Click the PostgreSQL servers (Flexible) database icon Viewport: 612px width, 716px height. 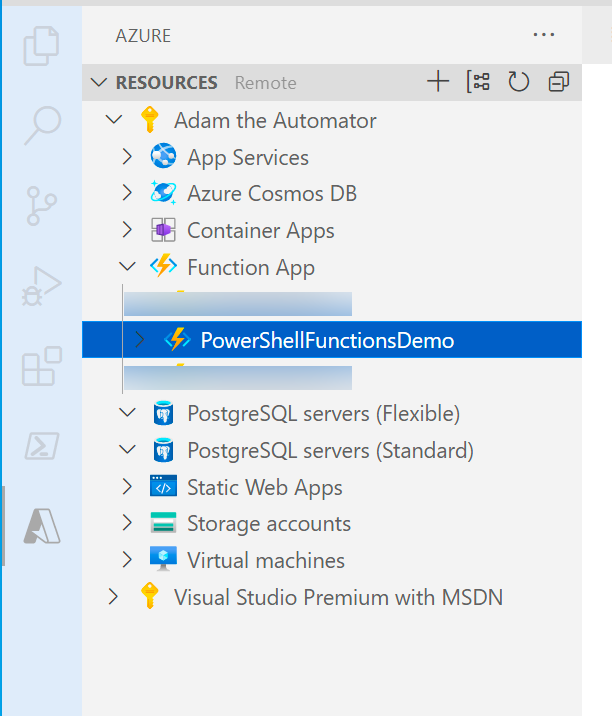163,413
